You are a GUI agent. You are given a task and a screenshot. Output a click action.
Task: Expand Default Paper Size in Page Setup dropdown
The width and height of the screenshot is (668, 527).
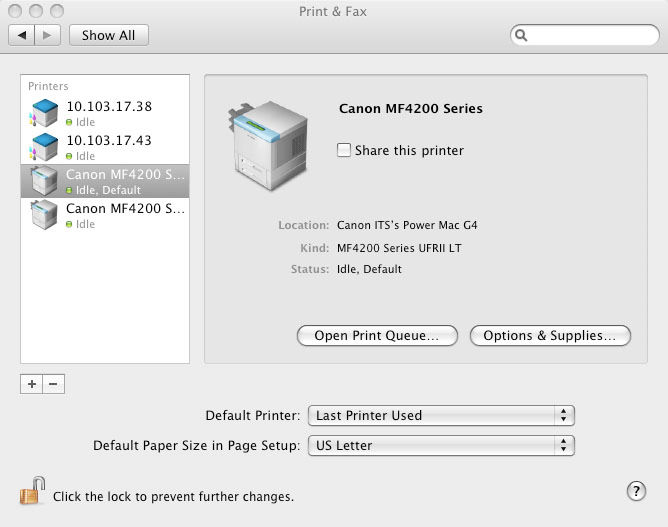click(440, 445)
